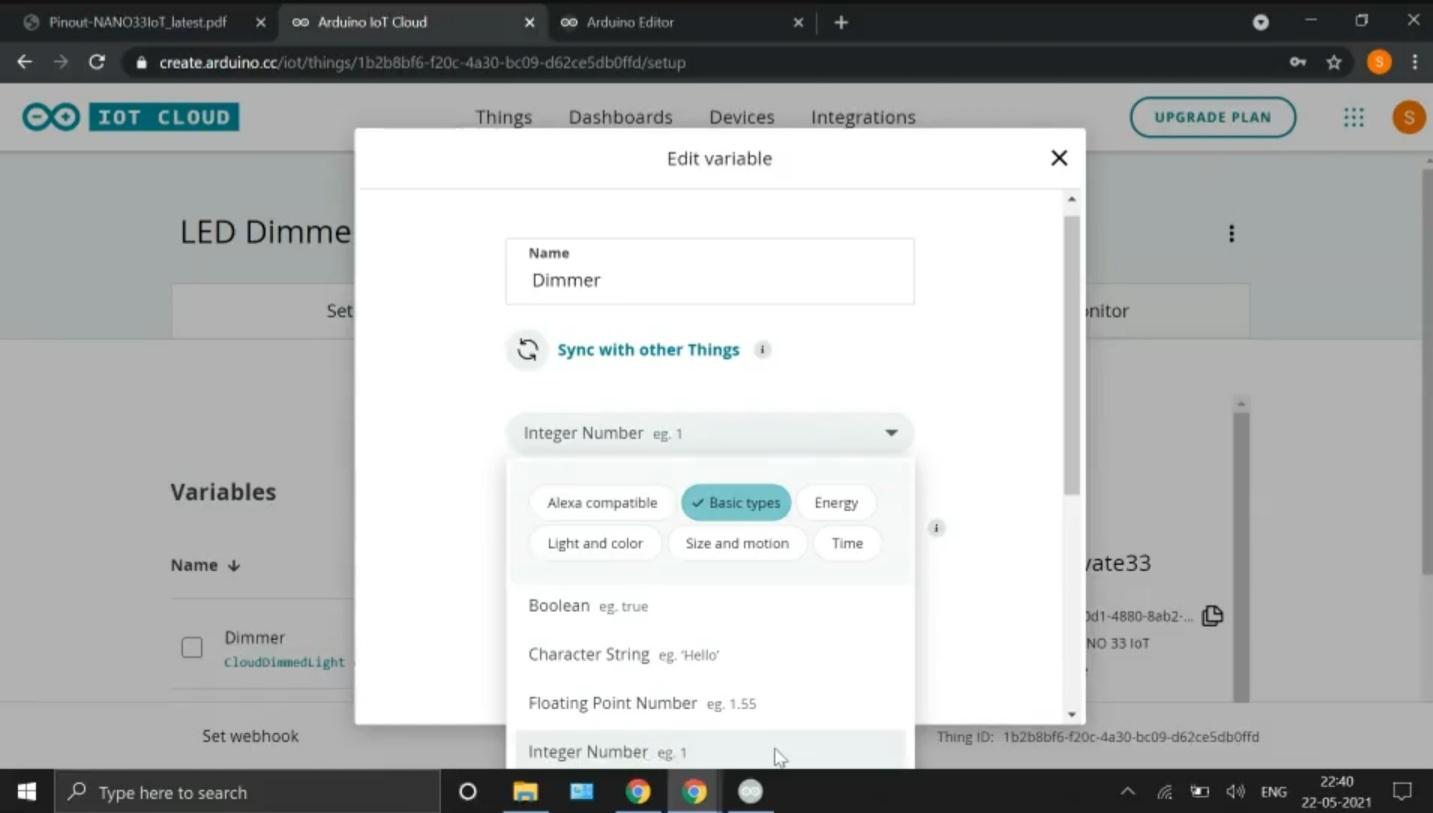The height and width of the screenshot is (813, 1433).
Task: Open the Things page
Action: click(x=504, y=117)
